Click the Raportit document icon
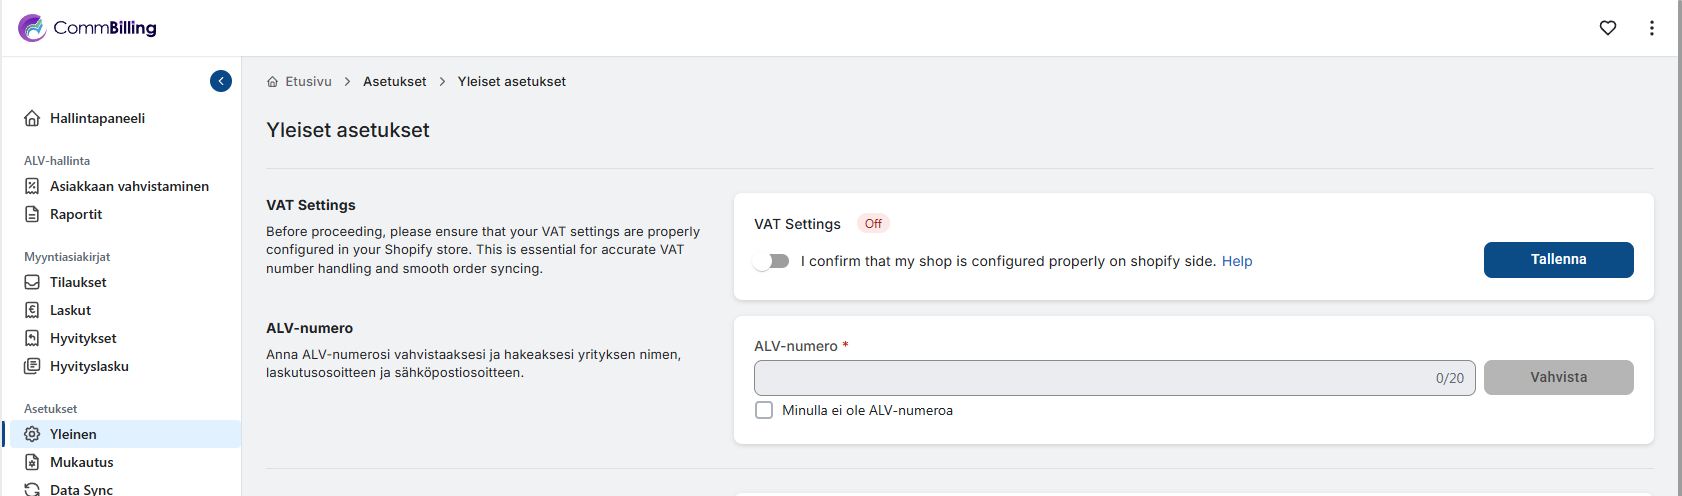 (x=32, y=214)
